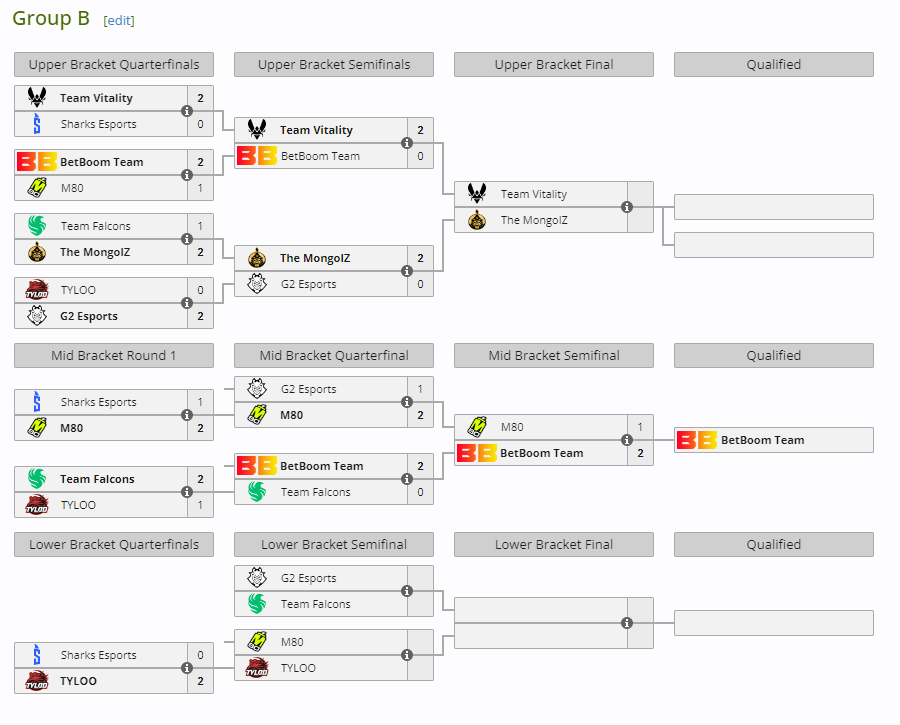Show info for BetBoom vs M80 upper quarterfinal
This screenshot has width=900, height=725.
pyautogui.click(x=187, y=175)
